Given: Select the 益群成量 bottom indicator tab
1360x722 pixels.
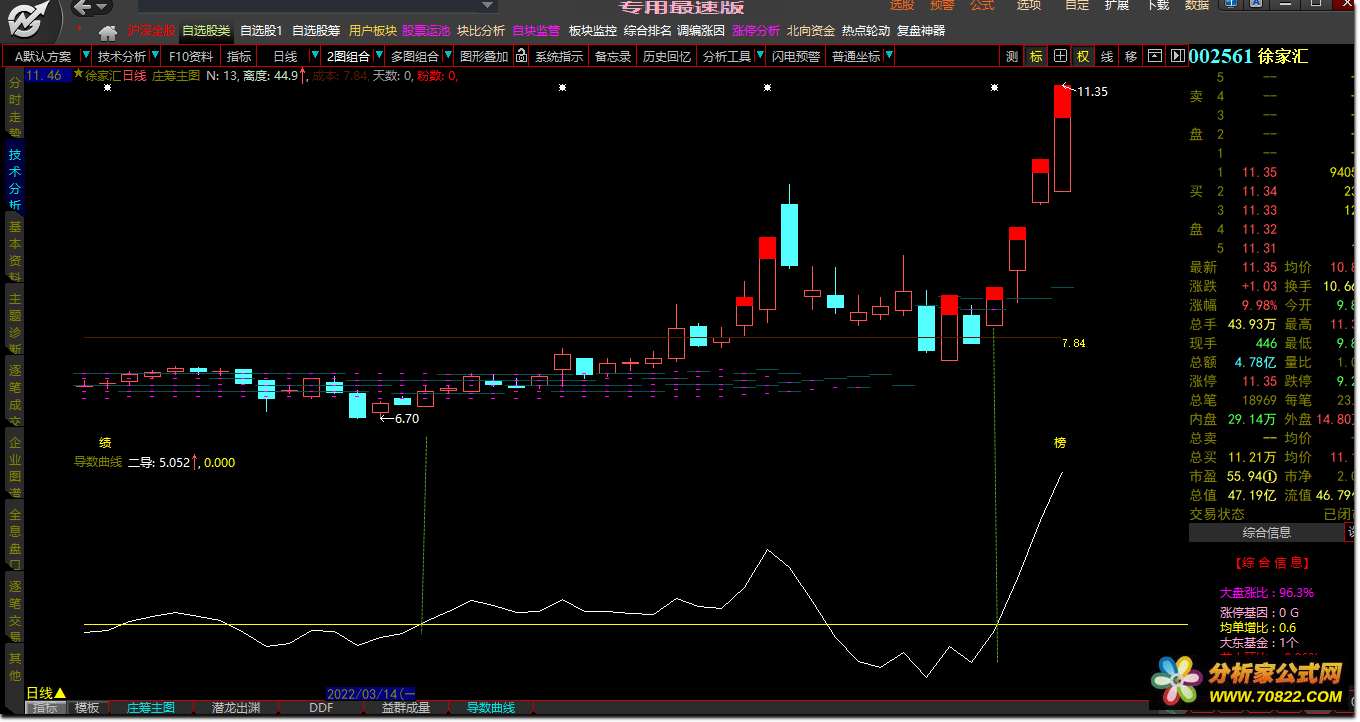Looking at the screenshot, I should 406,708.
